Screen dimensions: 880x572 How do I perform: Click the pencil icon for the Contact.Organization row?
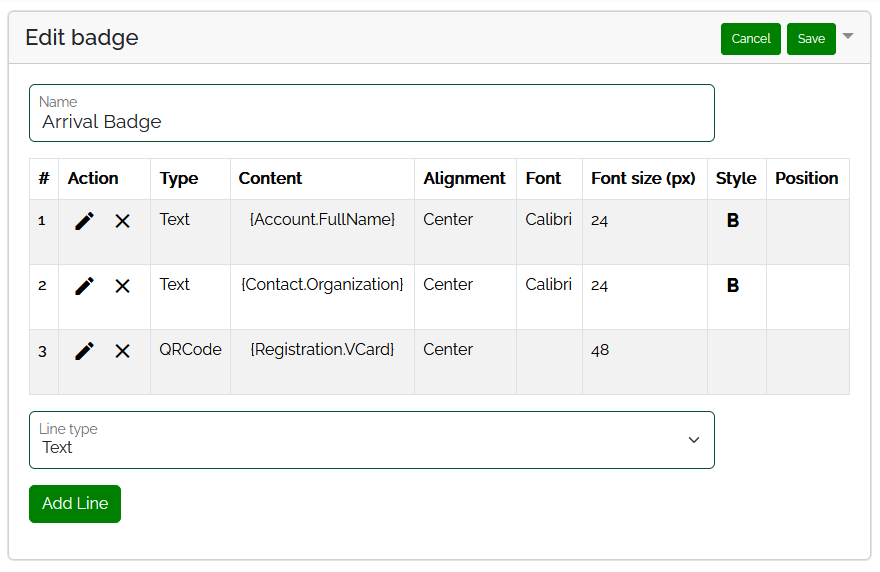coord(85,286)
